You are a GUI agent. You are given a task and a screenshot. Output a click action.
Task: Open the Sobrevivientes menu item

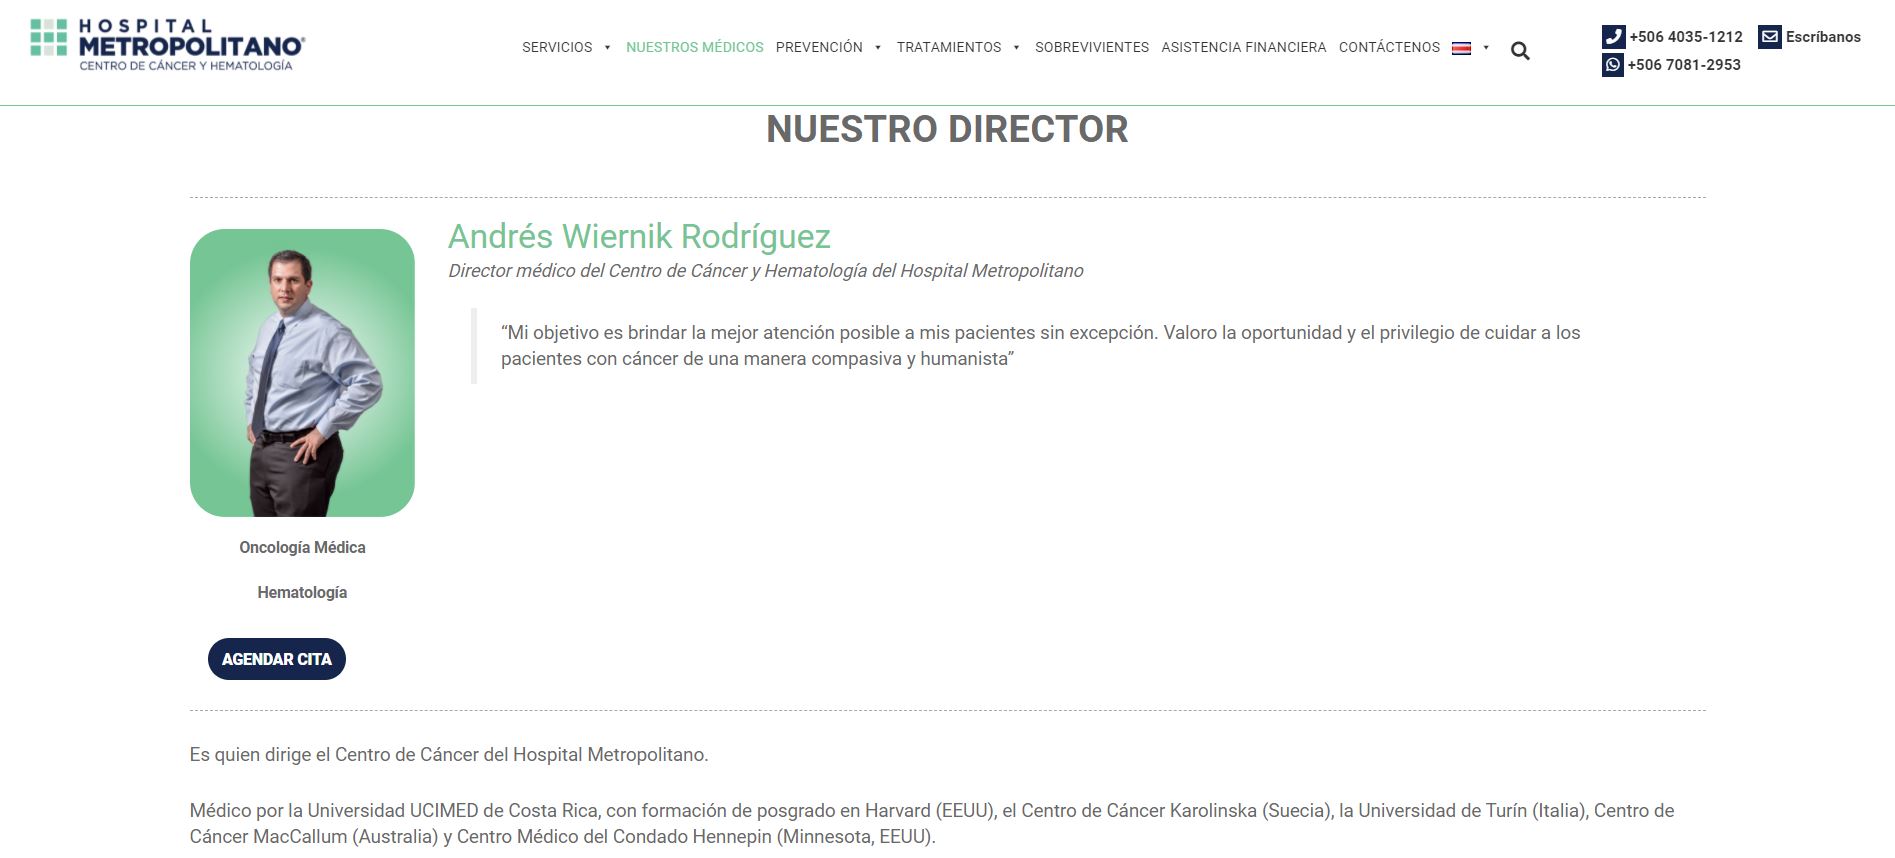click(x=1091, y=47)
